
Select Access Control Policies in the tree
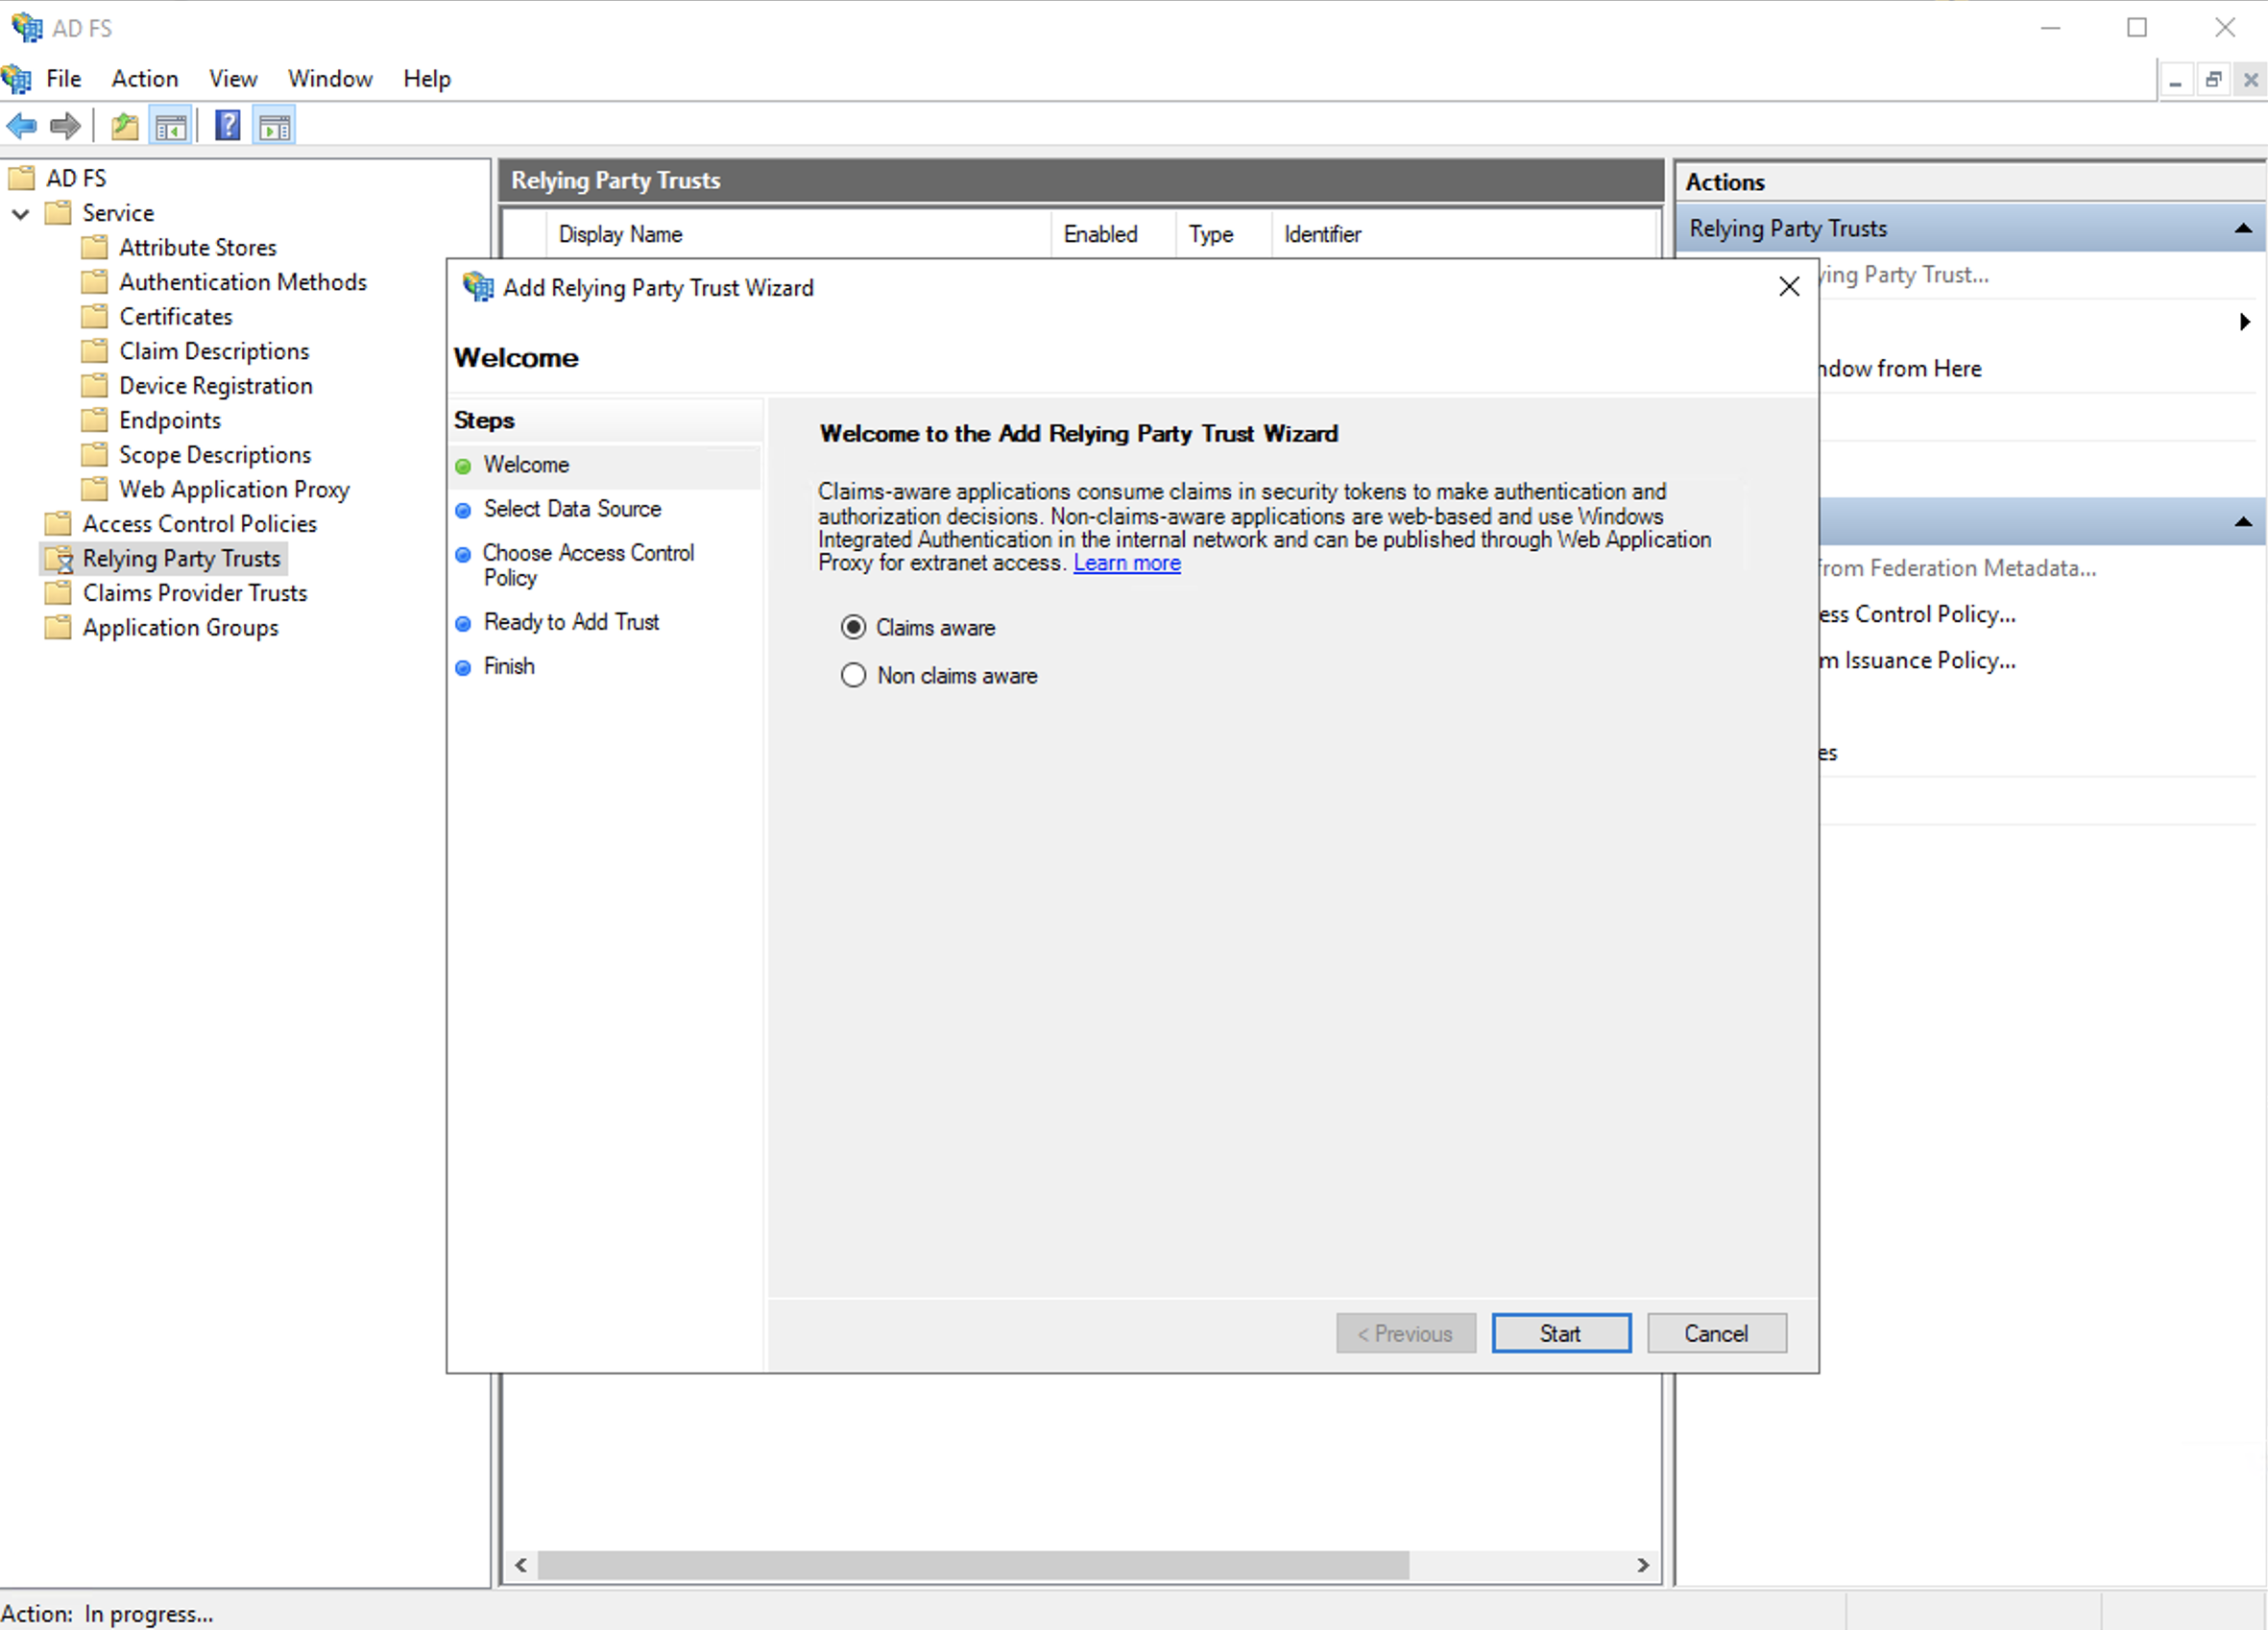click(200, 523)
